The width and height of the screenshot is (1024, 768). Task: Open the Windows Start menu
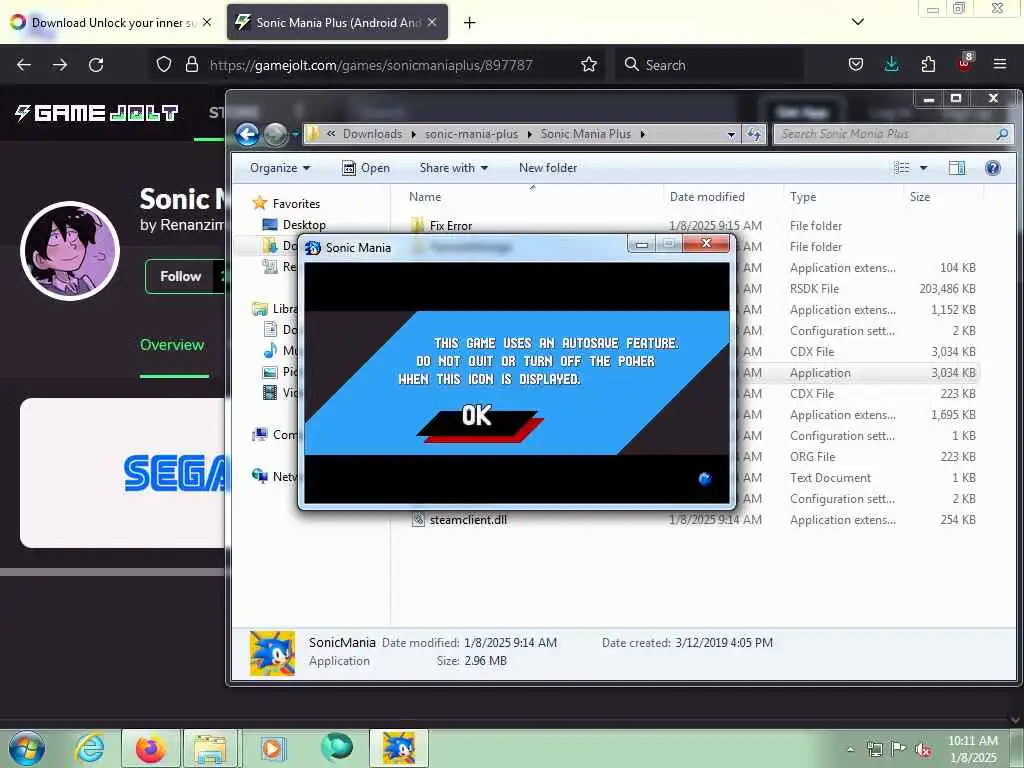(27, 748)
